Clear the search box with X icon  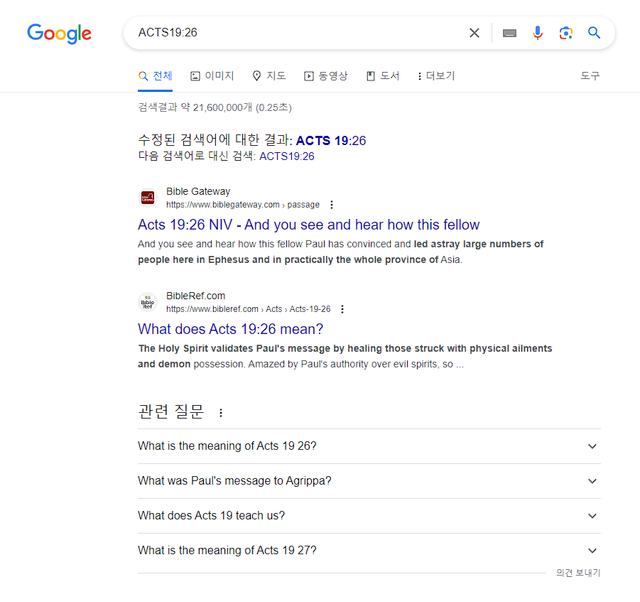coord(474,33)
